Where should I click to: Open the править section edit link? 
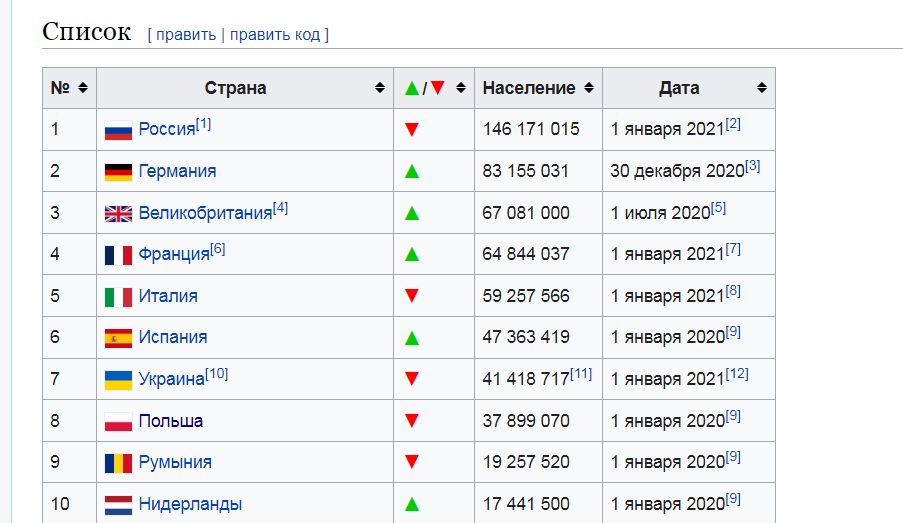point(185,35)
